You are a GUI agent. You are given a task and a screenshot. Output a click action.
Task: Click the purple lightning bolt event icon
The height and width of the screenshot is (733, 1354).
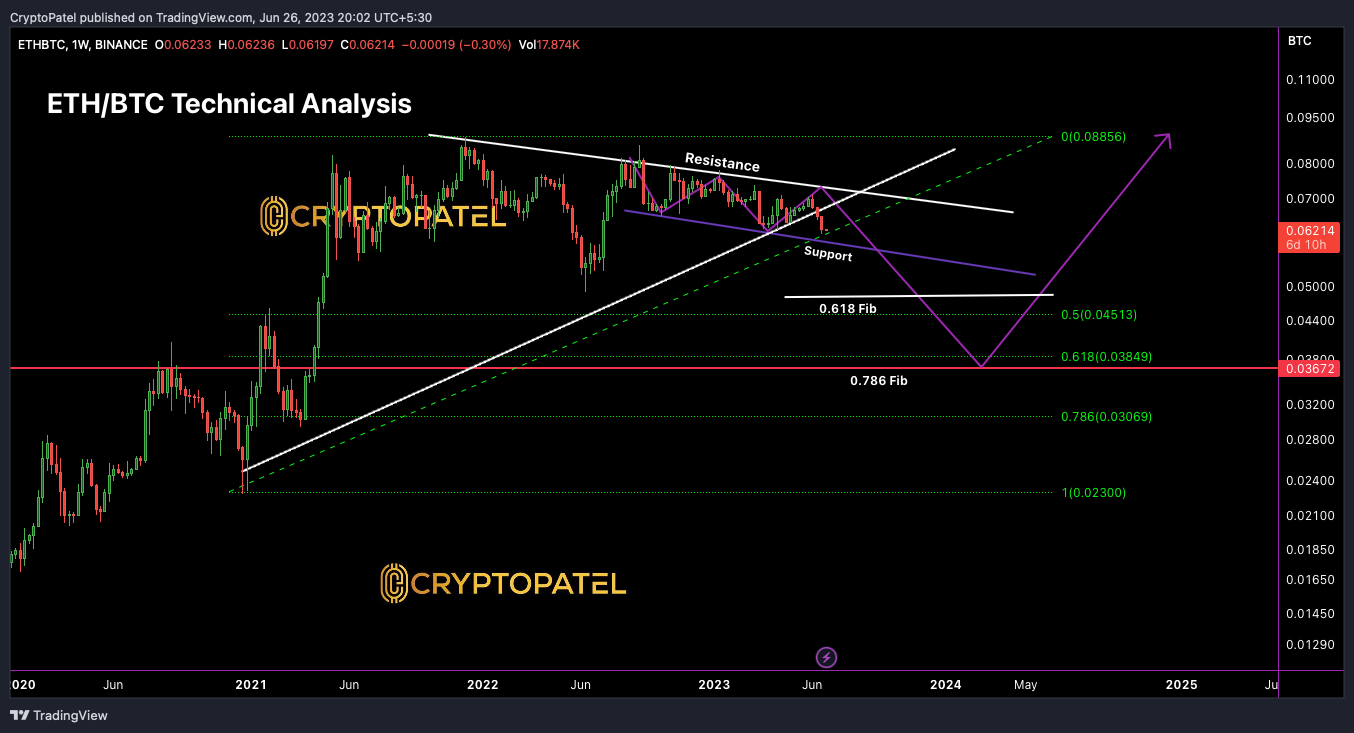(x=827, y=657)
